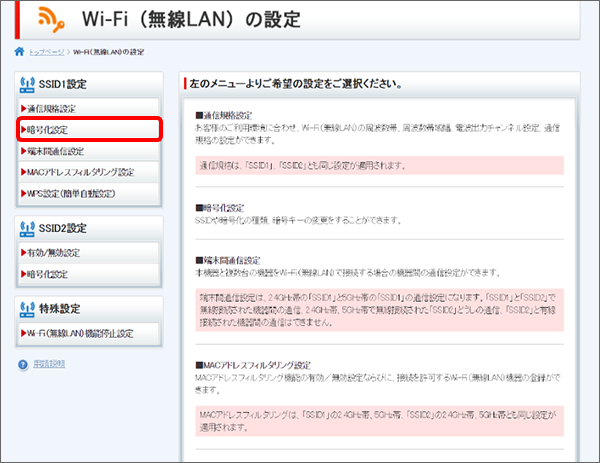Open 有効/無効設定 under SSID2設定

tap(89, 253)
